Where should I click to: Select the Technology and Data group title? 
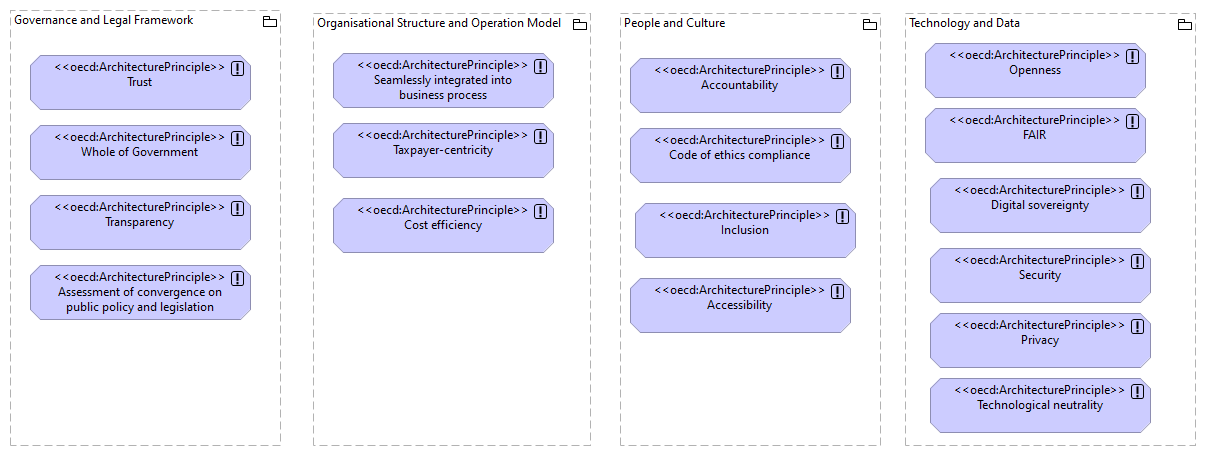click(x=965, y=23)
